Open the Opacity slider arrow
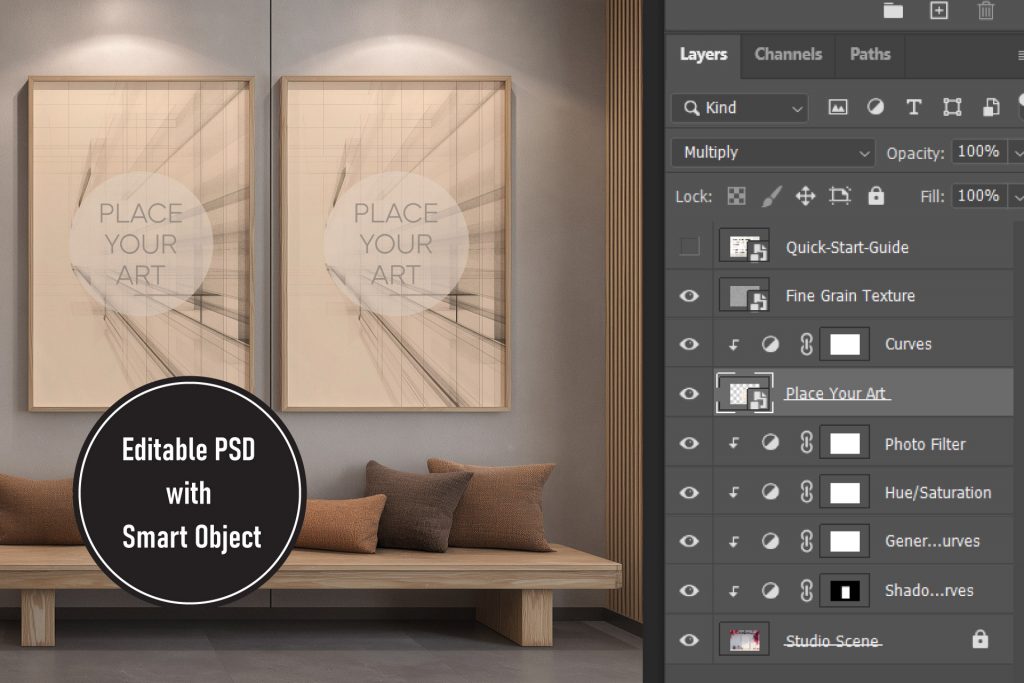 pyautogui.click(x=1017, y=153)
